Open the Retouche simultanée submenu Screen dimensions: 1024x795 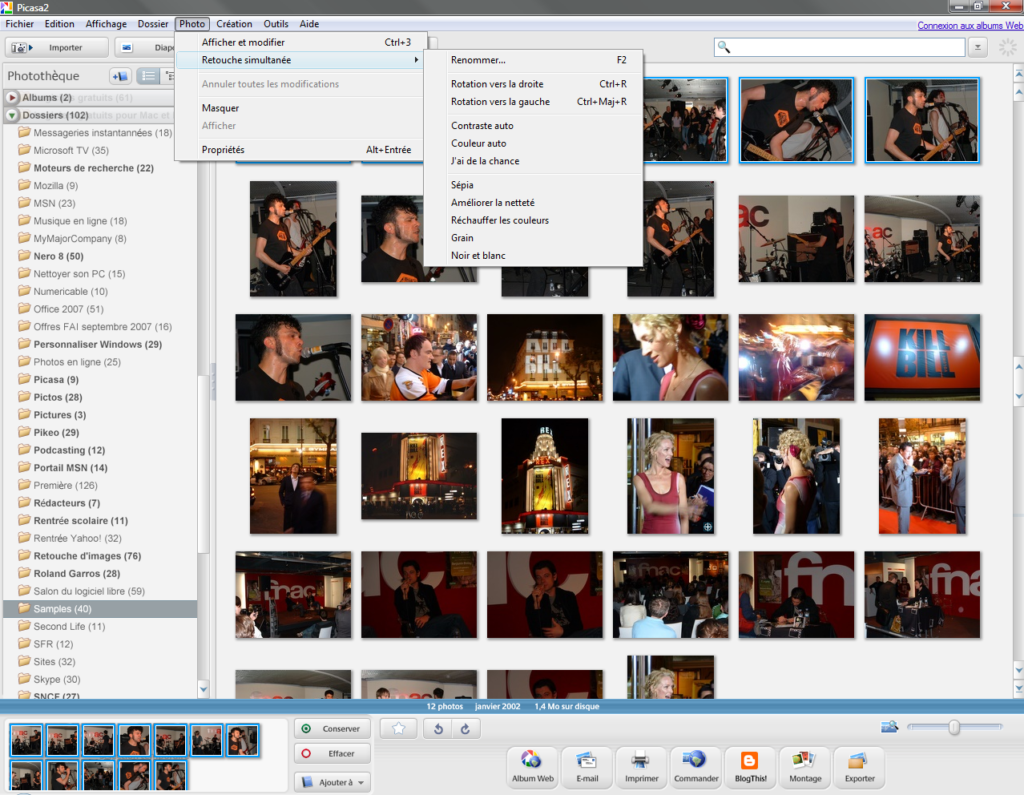300,59
